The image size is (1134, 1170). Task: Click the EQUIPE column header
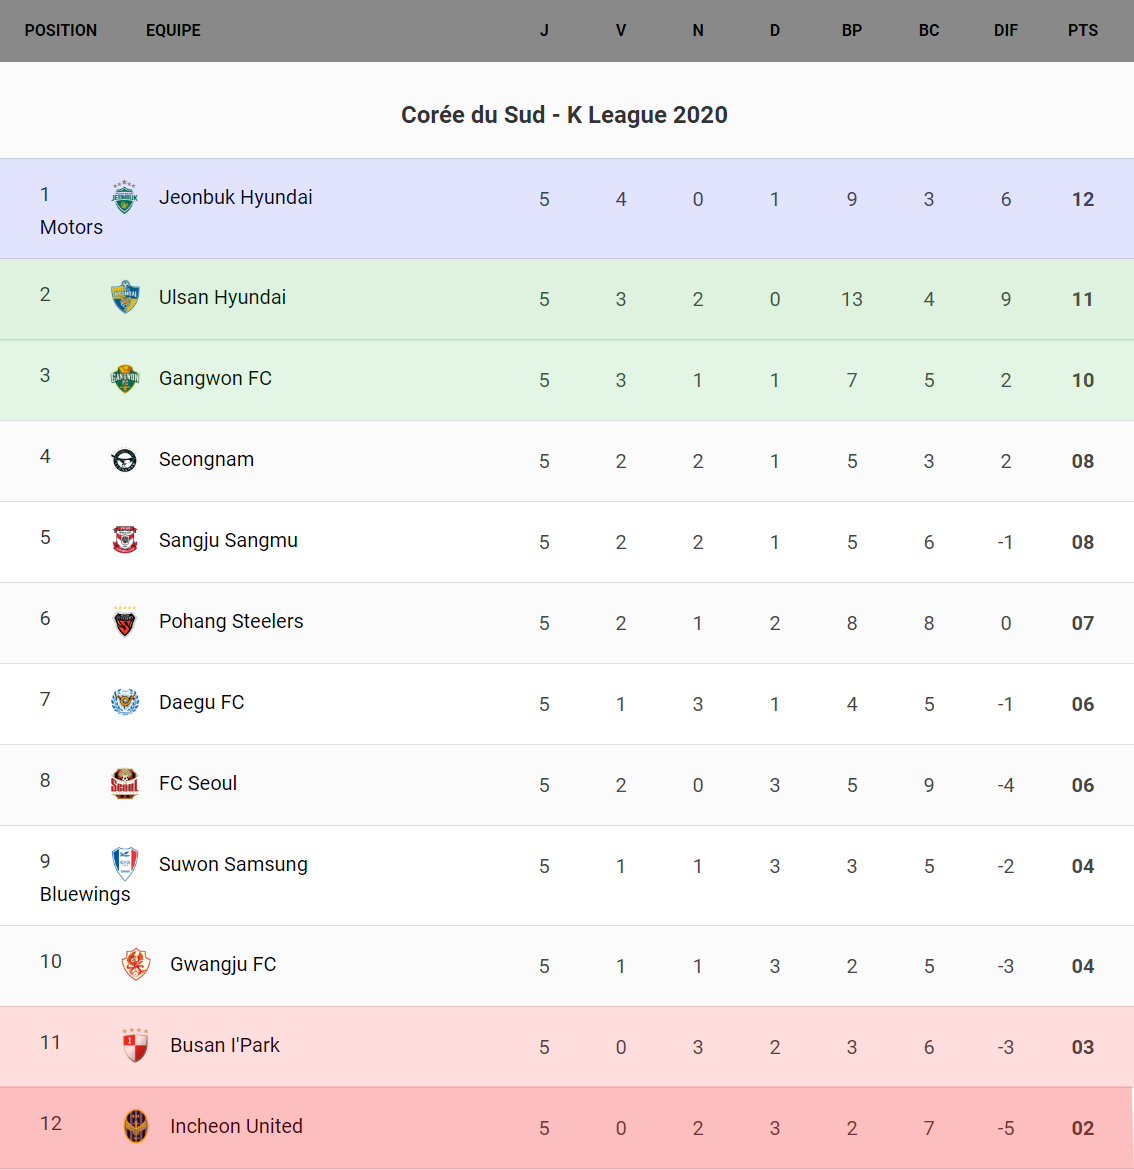click(x=173, y=30)
